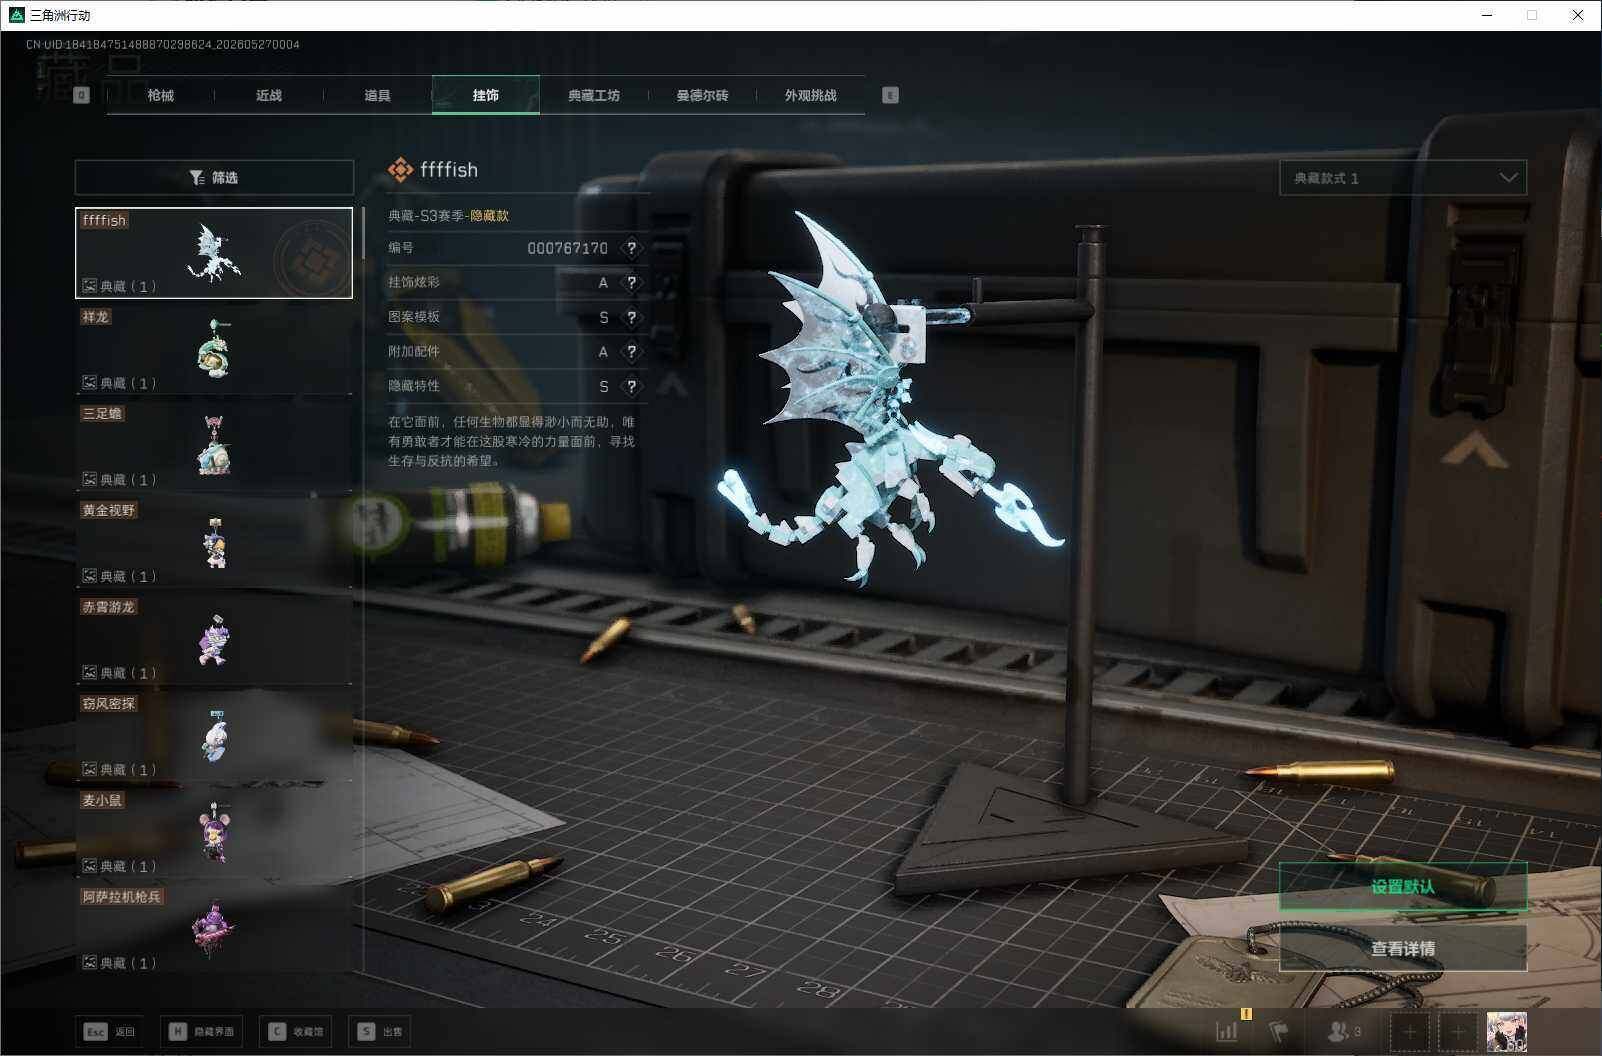Open the statistics bar chart icon

(x=1226, y=1031)
